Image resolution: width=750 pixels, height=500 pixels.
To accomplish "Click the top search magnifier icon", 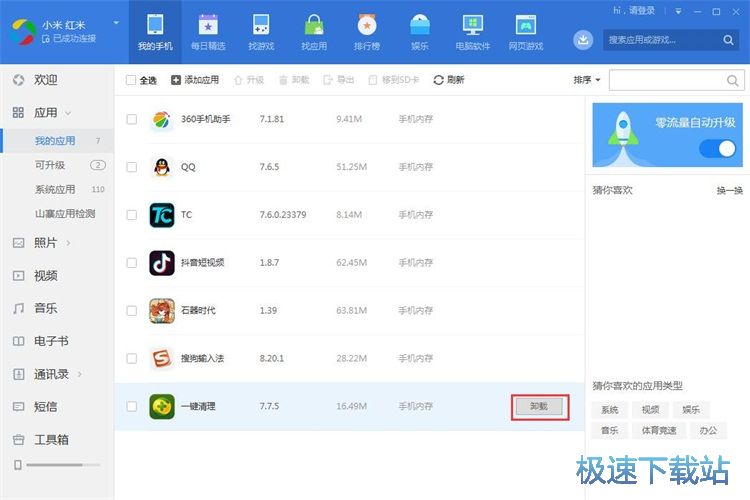I will (x=728, y=40).
